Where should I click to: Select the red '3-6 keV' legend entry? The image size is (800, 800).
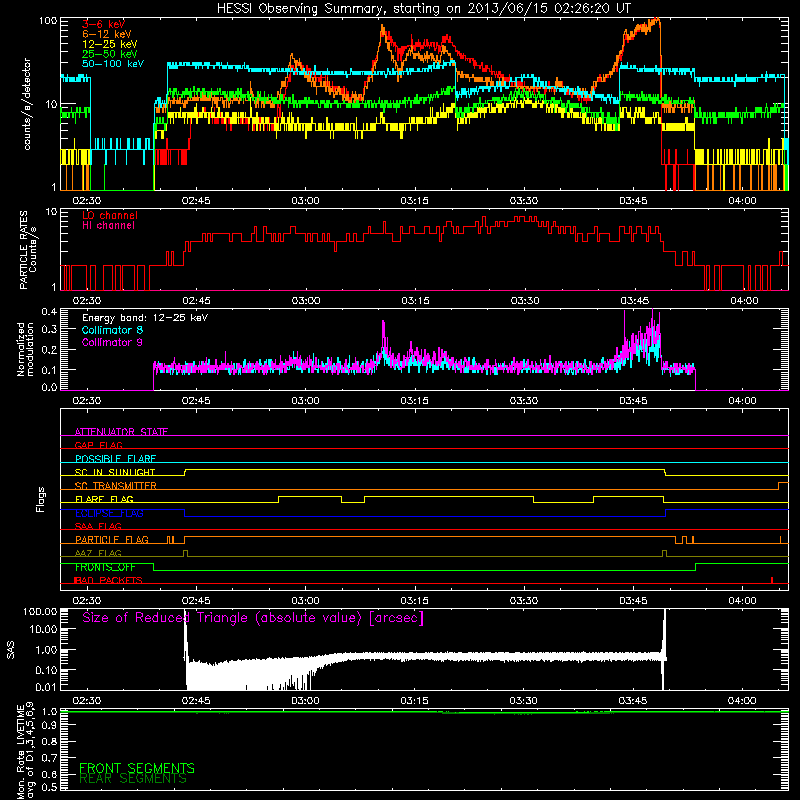tap(103, 24)
